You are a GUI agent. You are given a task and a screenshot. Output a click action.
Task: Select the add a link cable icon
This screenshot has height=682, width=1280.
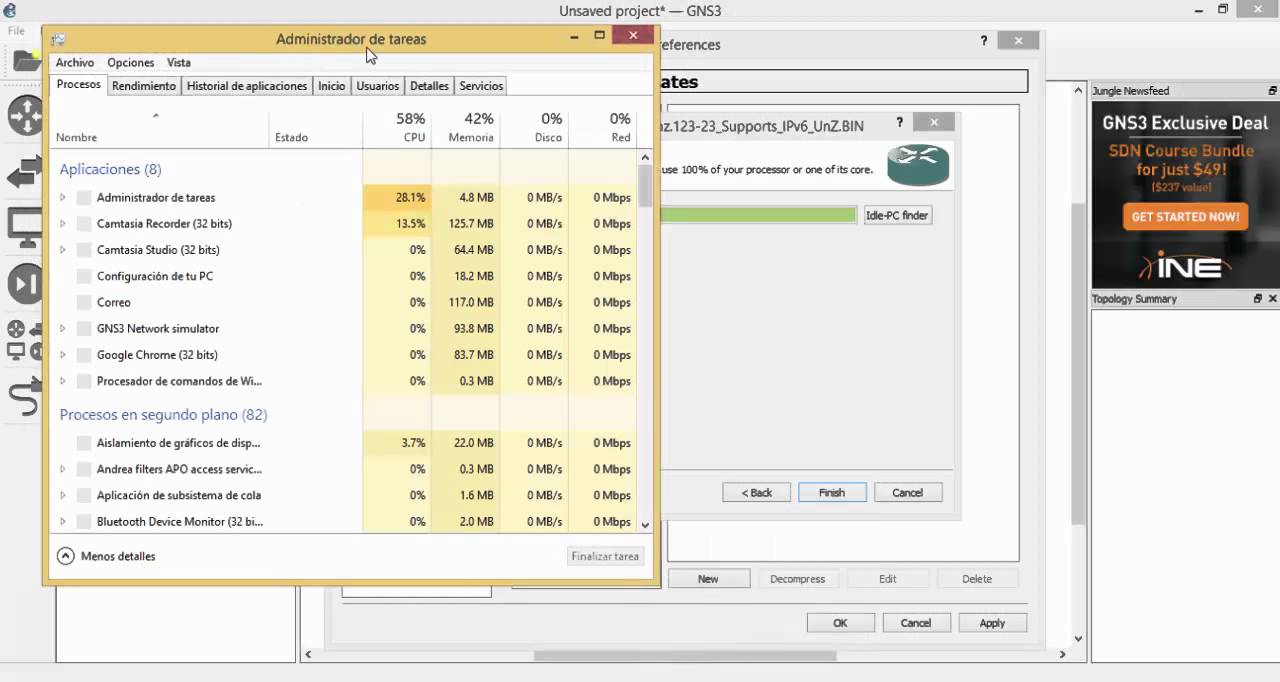[24, 398]
